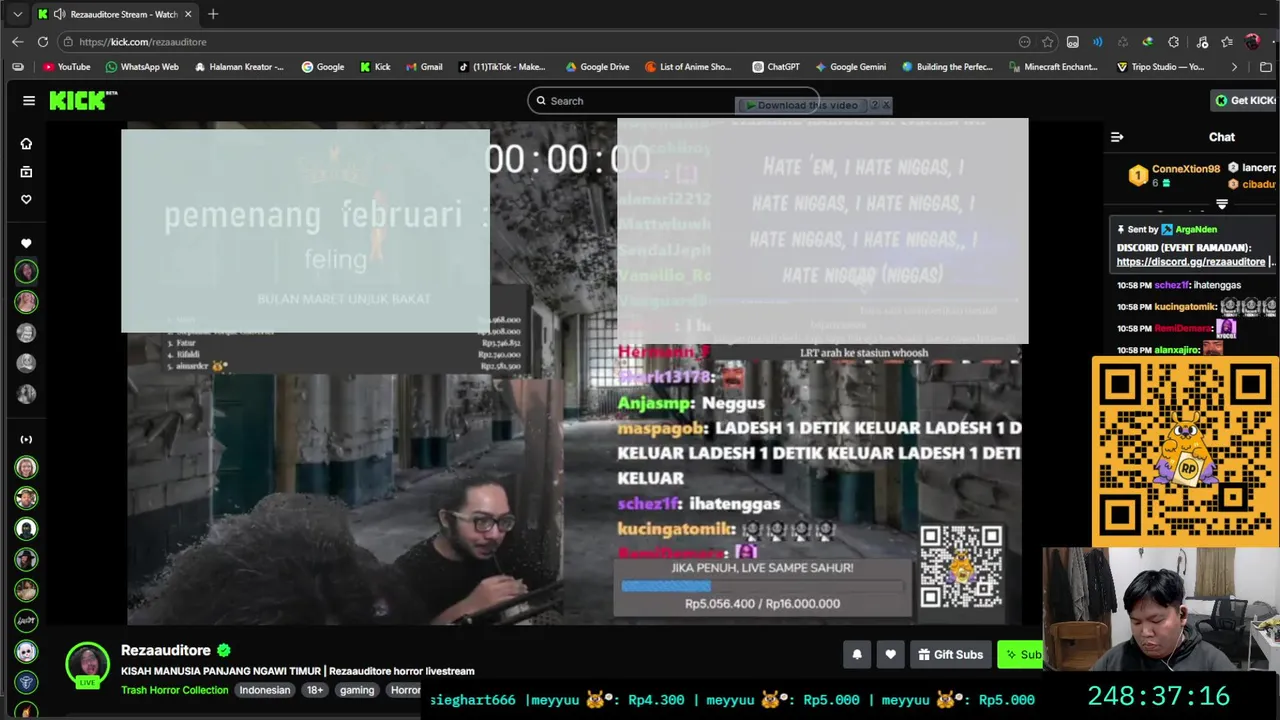
Task: Expand the bookmarks overflow chevron
Action: click(x=1234, y=67)
